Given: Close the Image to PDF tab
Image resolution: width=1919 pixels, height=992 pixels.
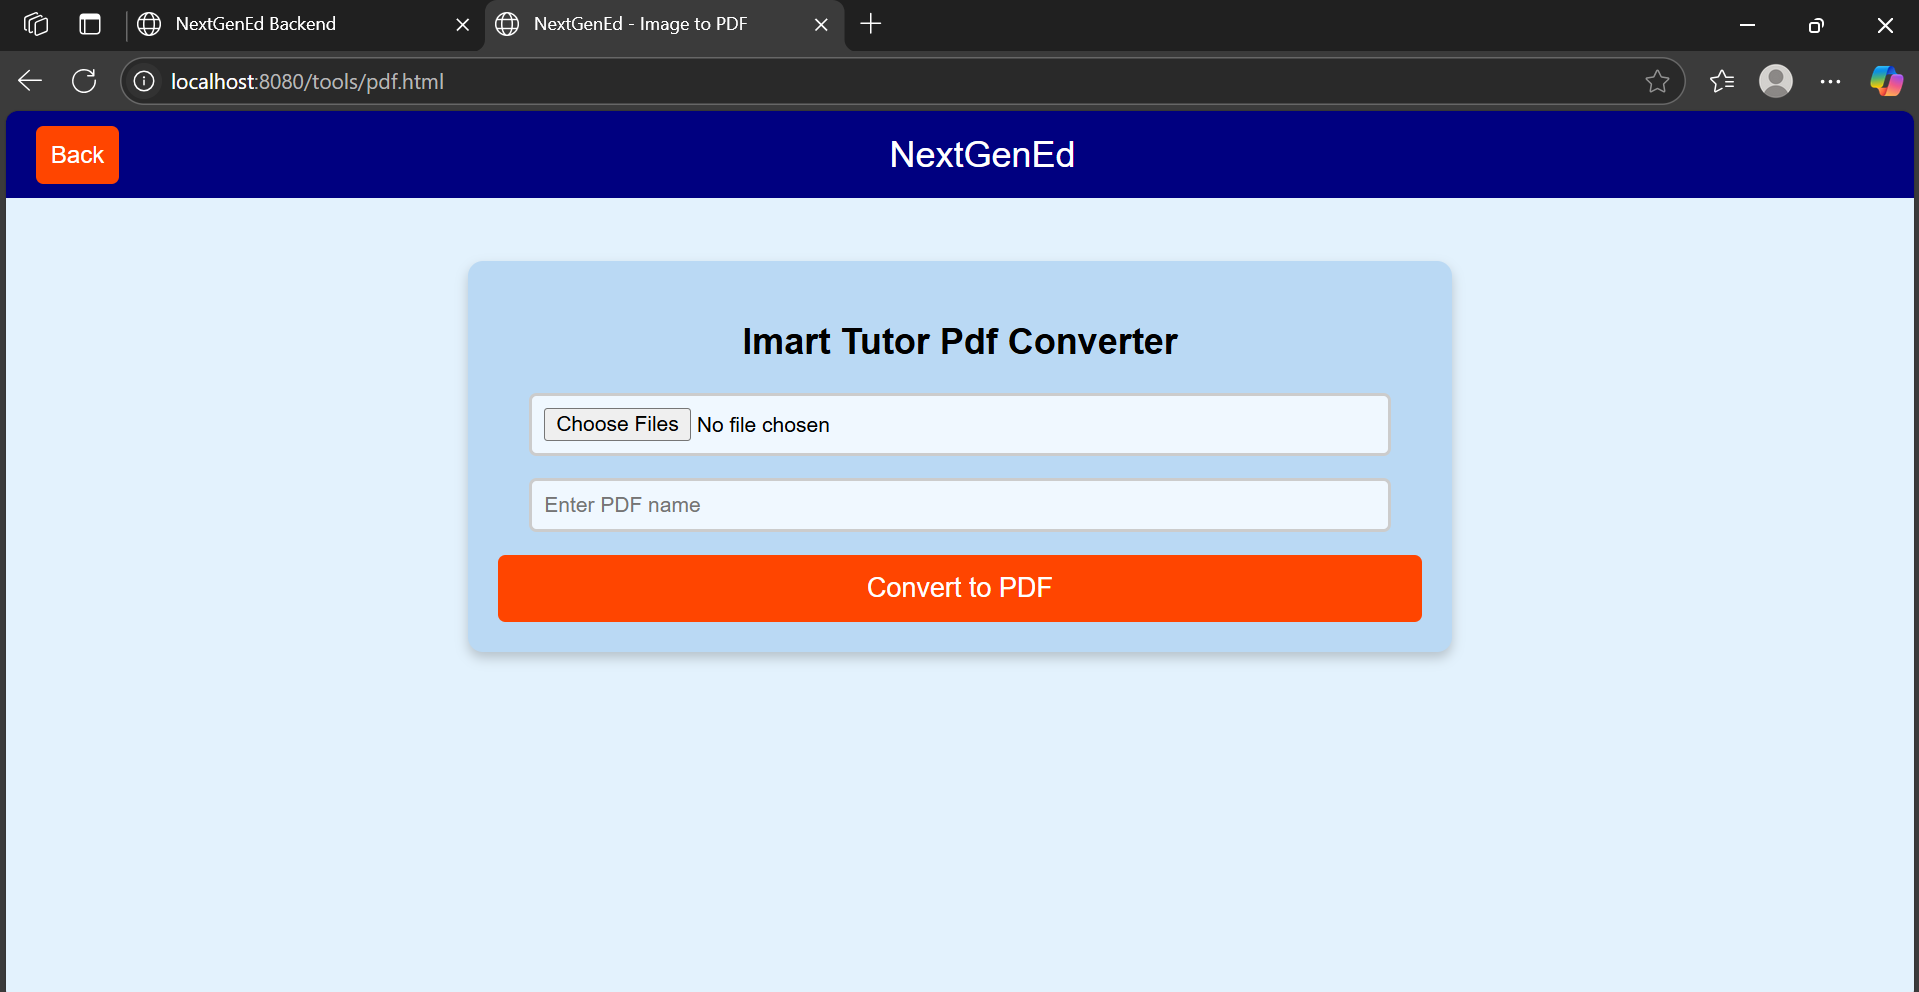Looking at the screenshot, I should 821,24.
